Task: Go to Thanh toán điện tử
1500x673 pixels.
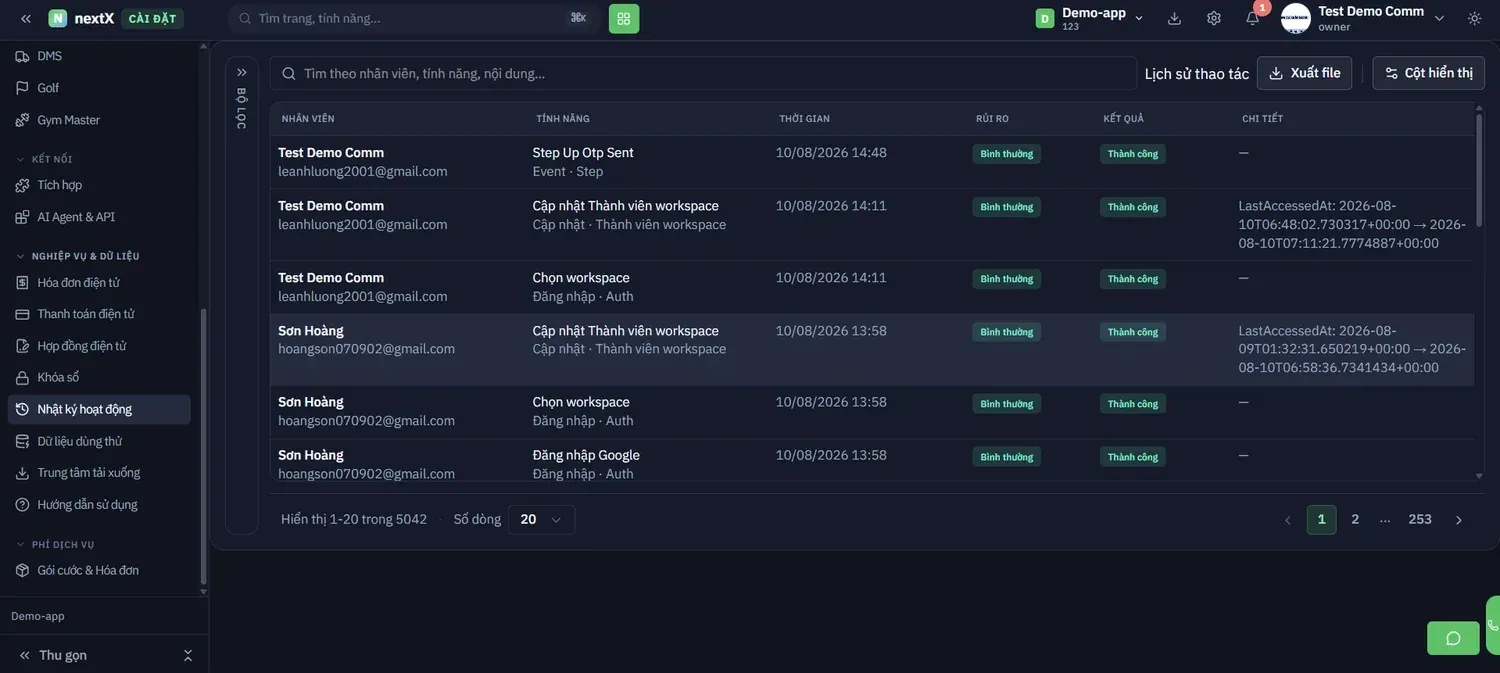Action: 99,314
